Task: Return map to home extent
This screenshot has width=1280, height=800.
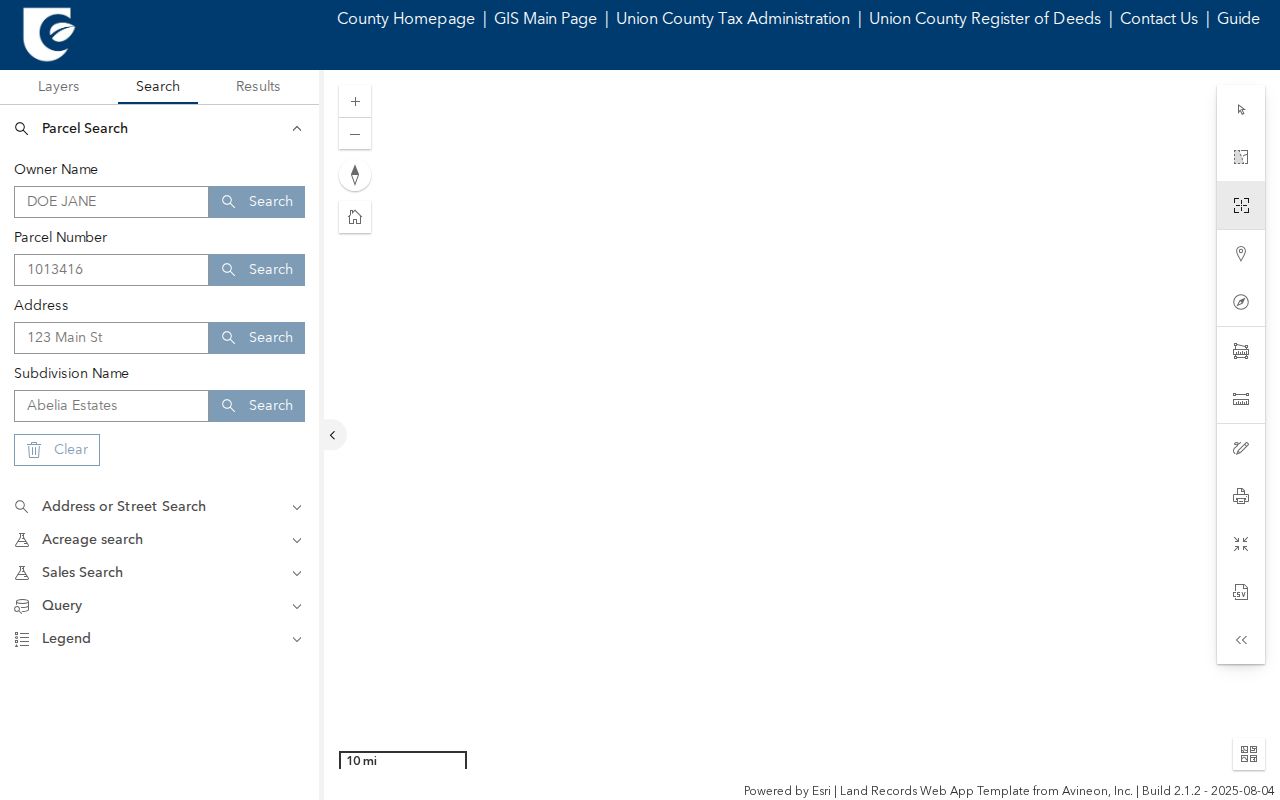Action: [x=355, y=217]
